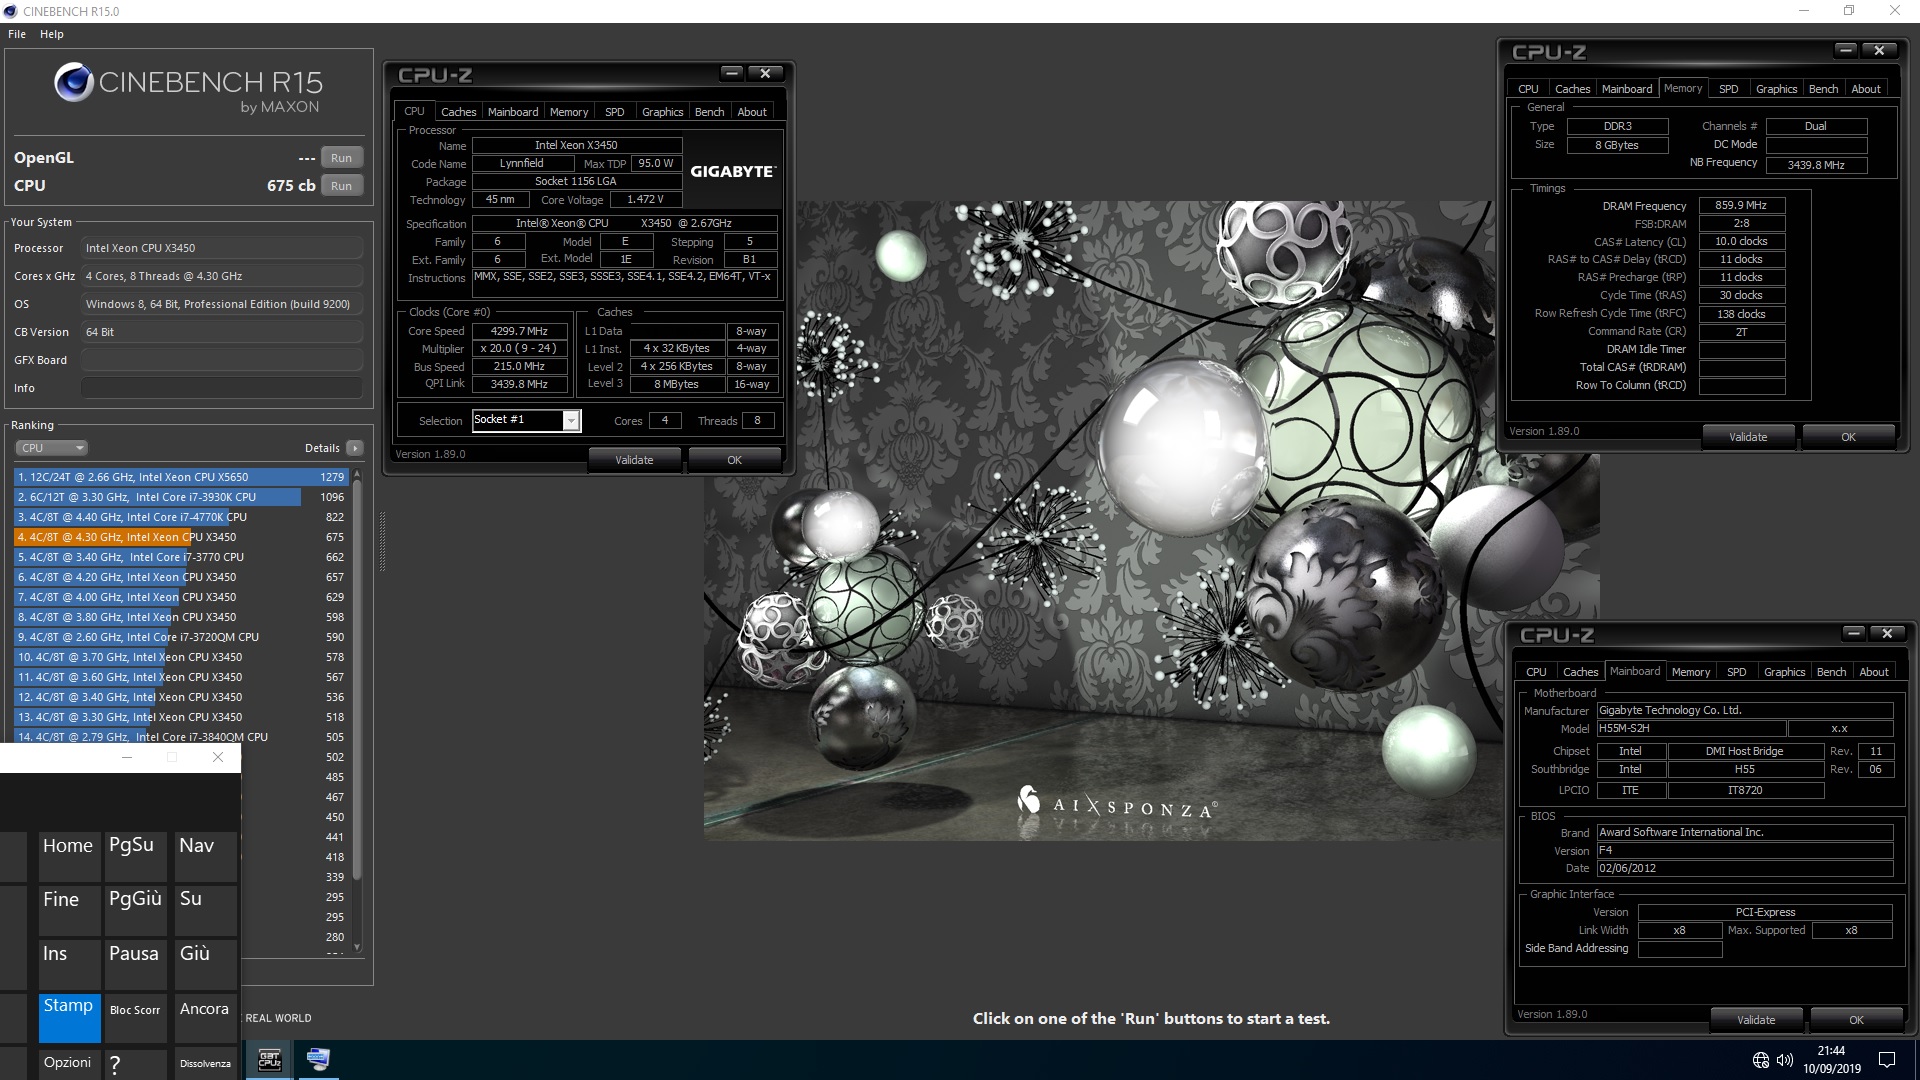The image size is (1920, 1080).
Task: Click the Pausa key
Action: 136,964
